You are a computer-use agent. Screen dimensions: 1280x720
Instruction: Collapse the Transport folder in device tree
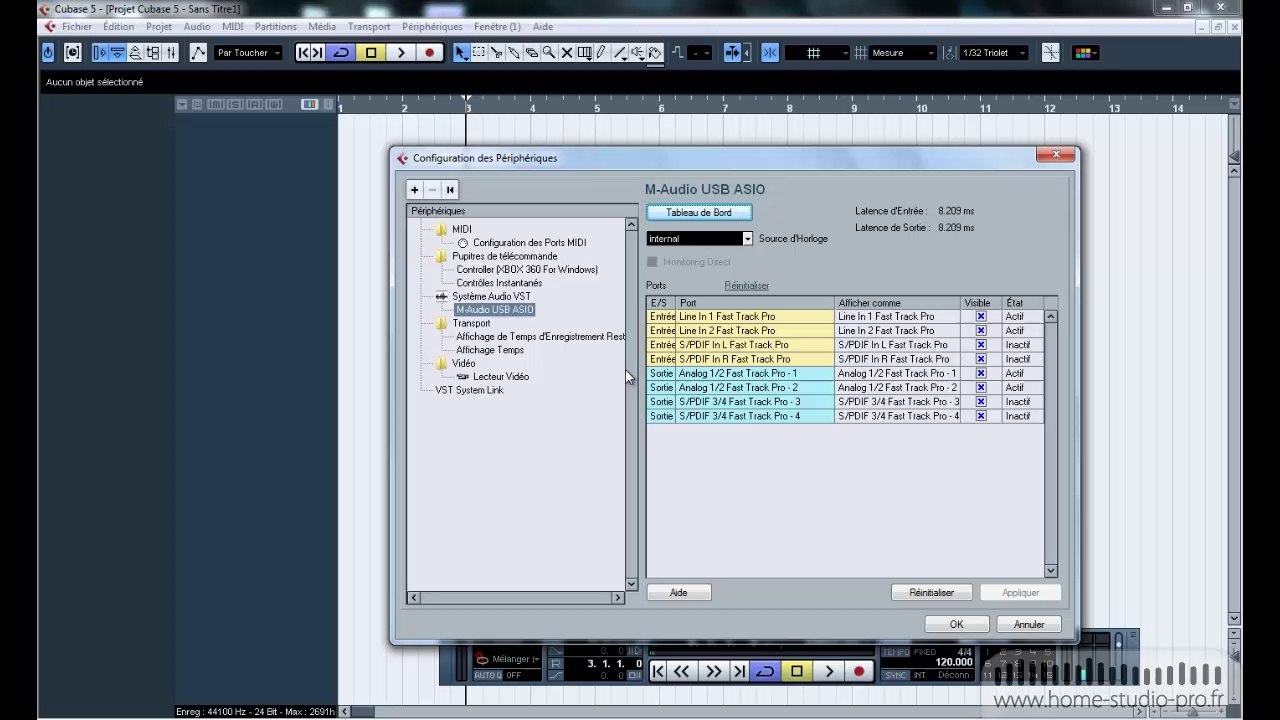coord(441,324)
